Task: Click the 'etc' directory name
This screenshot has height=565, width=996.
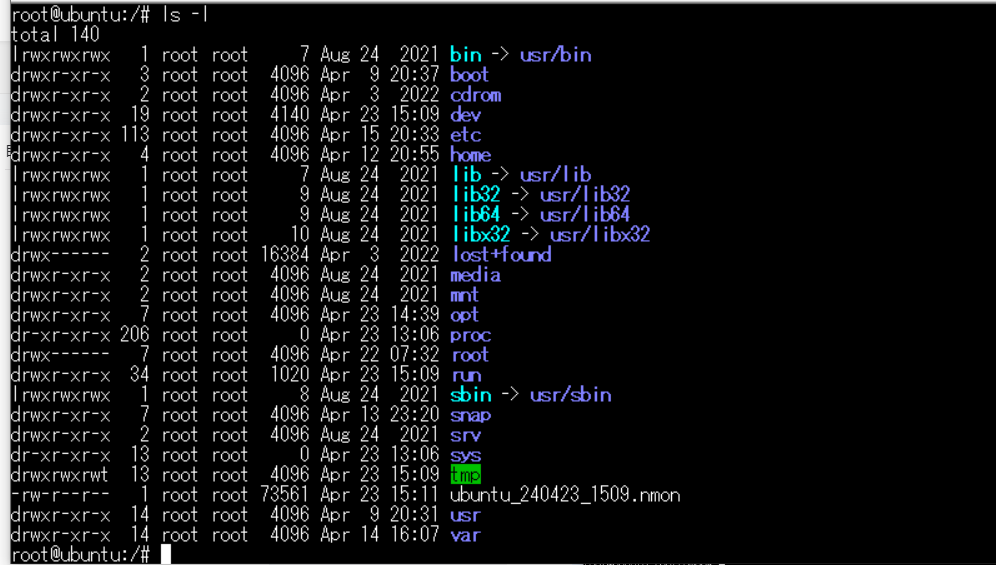Action: 466,135
